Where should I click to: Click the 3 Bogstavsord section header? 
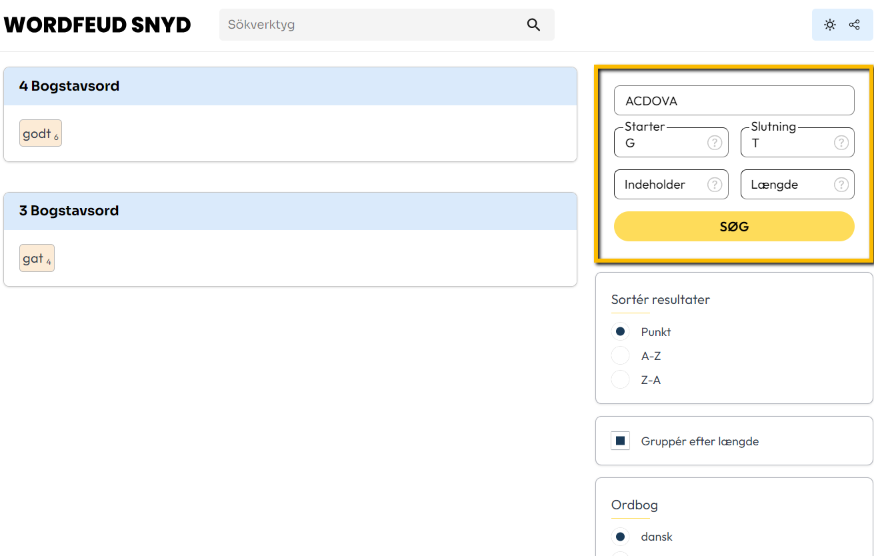[x=290, y=211]
